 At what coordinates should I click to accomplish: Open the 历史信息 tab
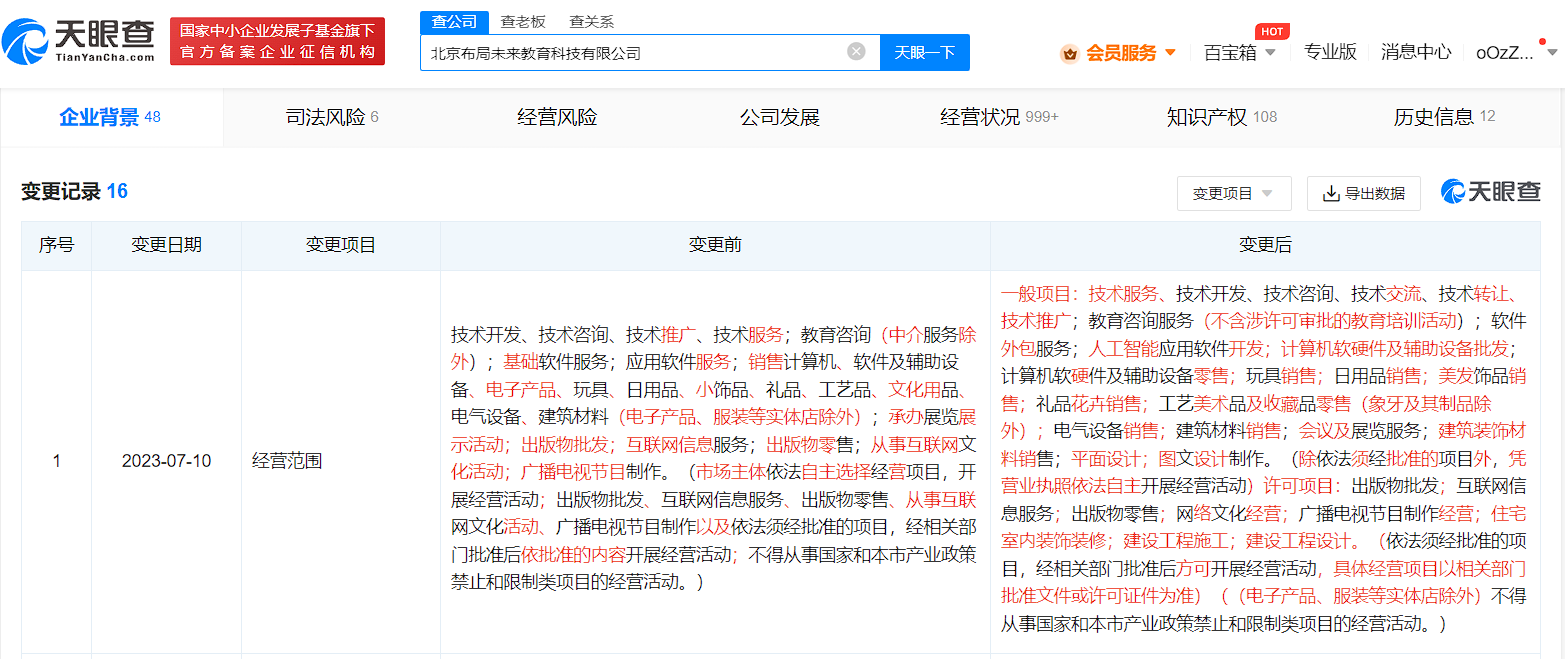point(1444,117)
